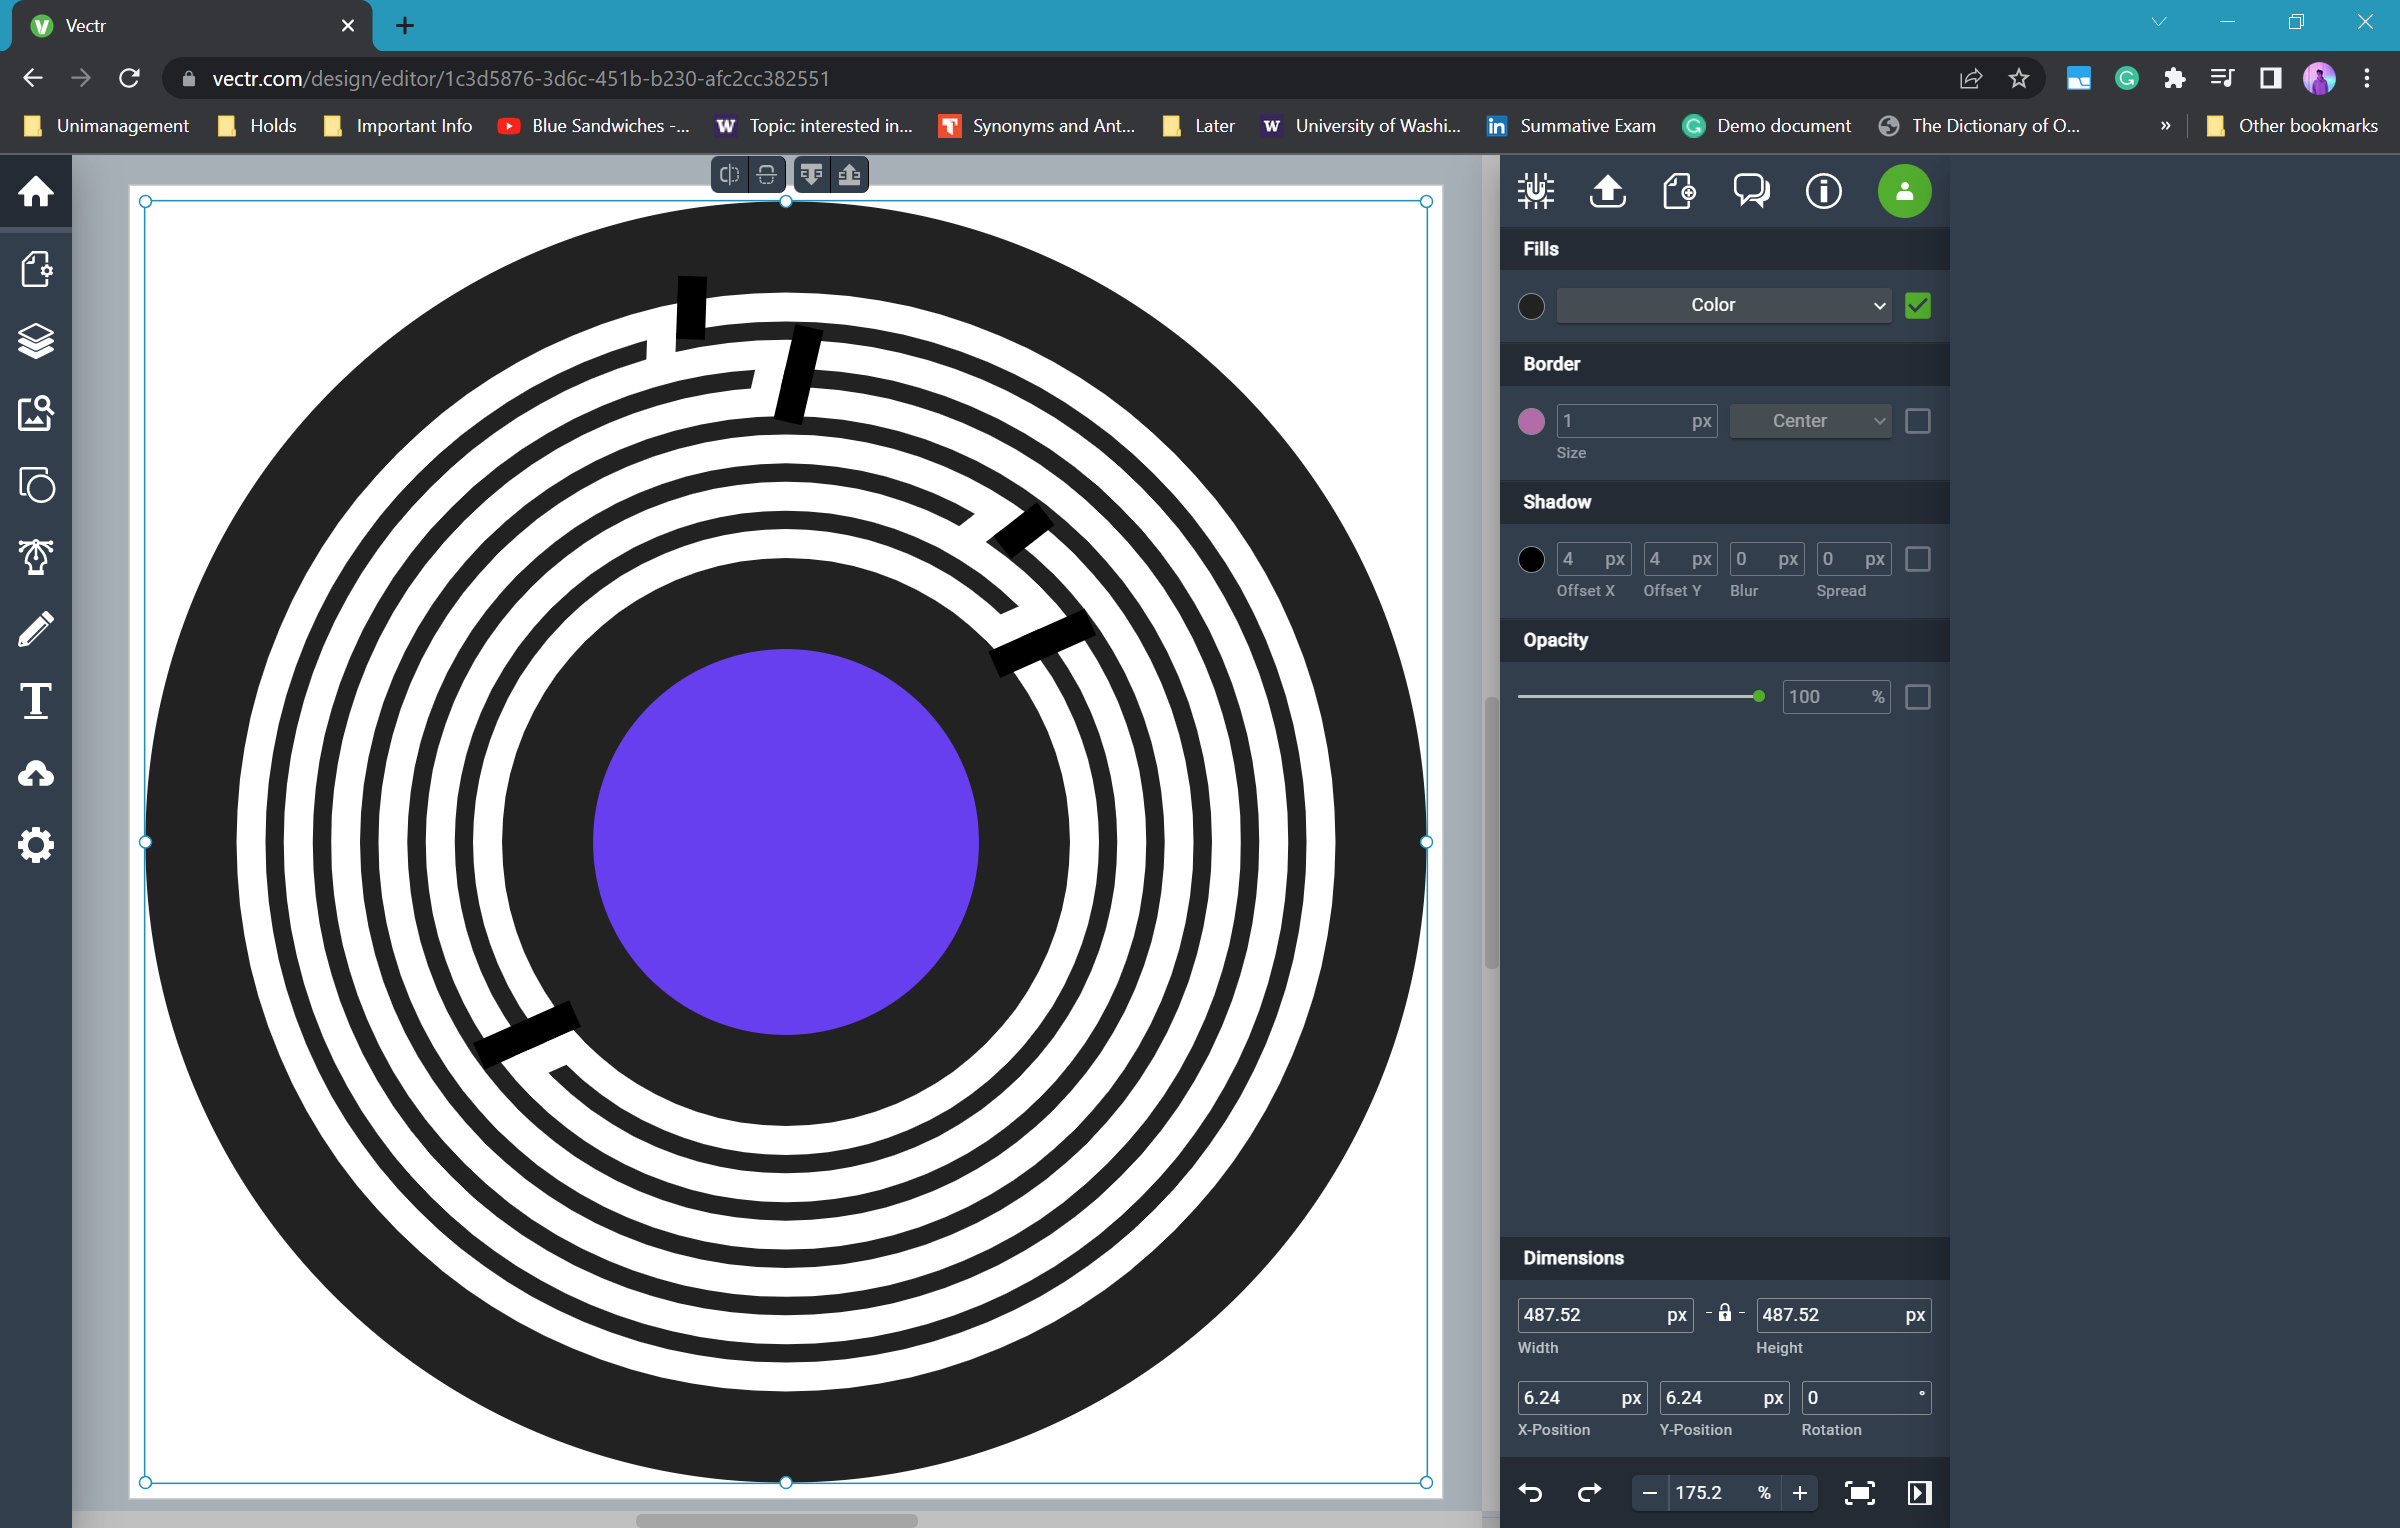Click the purple circle on canvas
This screenshot has height=1528, width=2400.
pyautogui.click(x=785, y=842)
